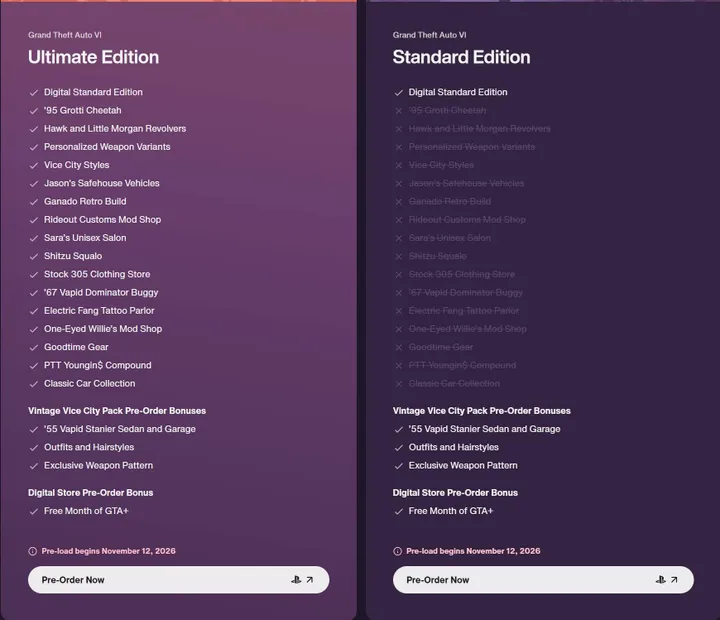Click struck-through Vice City Styles in Standard list
The height and width of the screenshot is (620, 720).
(441, 165)
